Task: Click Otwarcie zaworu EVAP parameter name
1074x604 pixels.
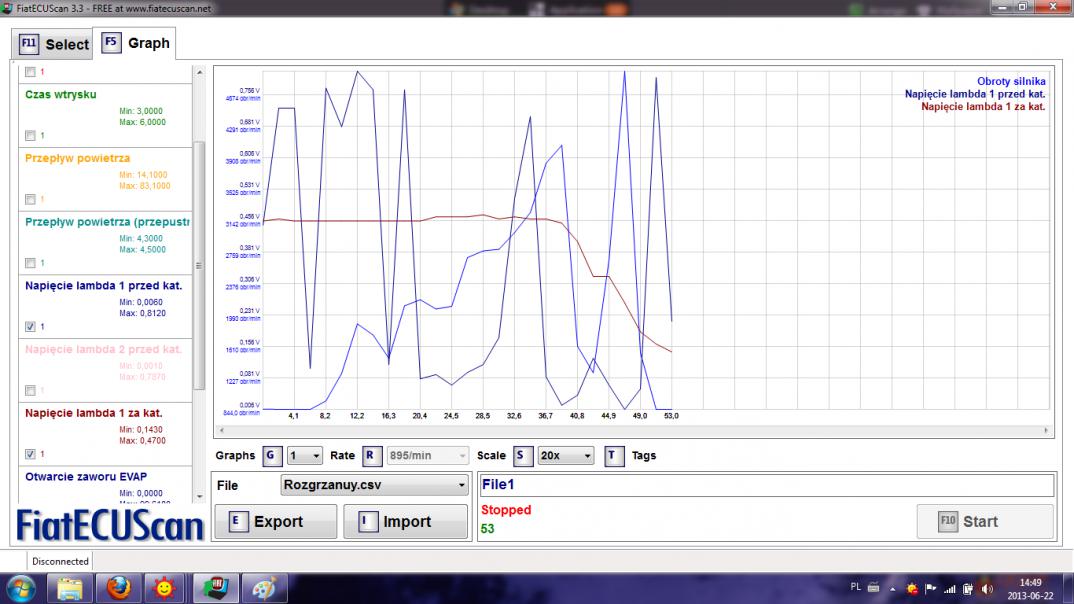Action: (x=86, y=477)
